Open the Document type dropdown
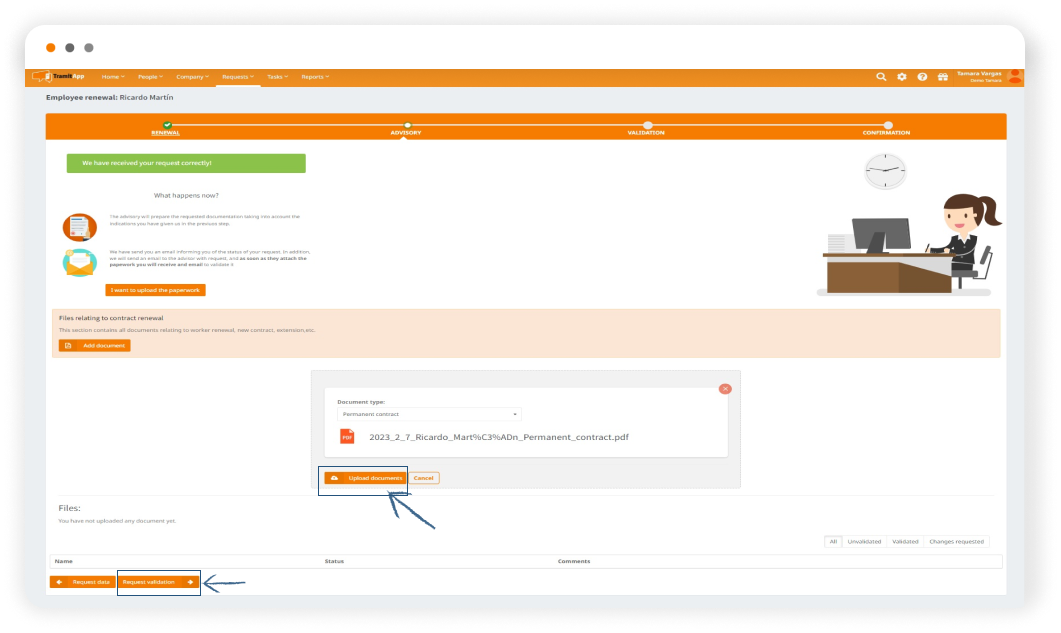This screenshot has height=633, width=1061. 429,414
